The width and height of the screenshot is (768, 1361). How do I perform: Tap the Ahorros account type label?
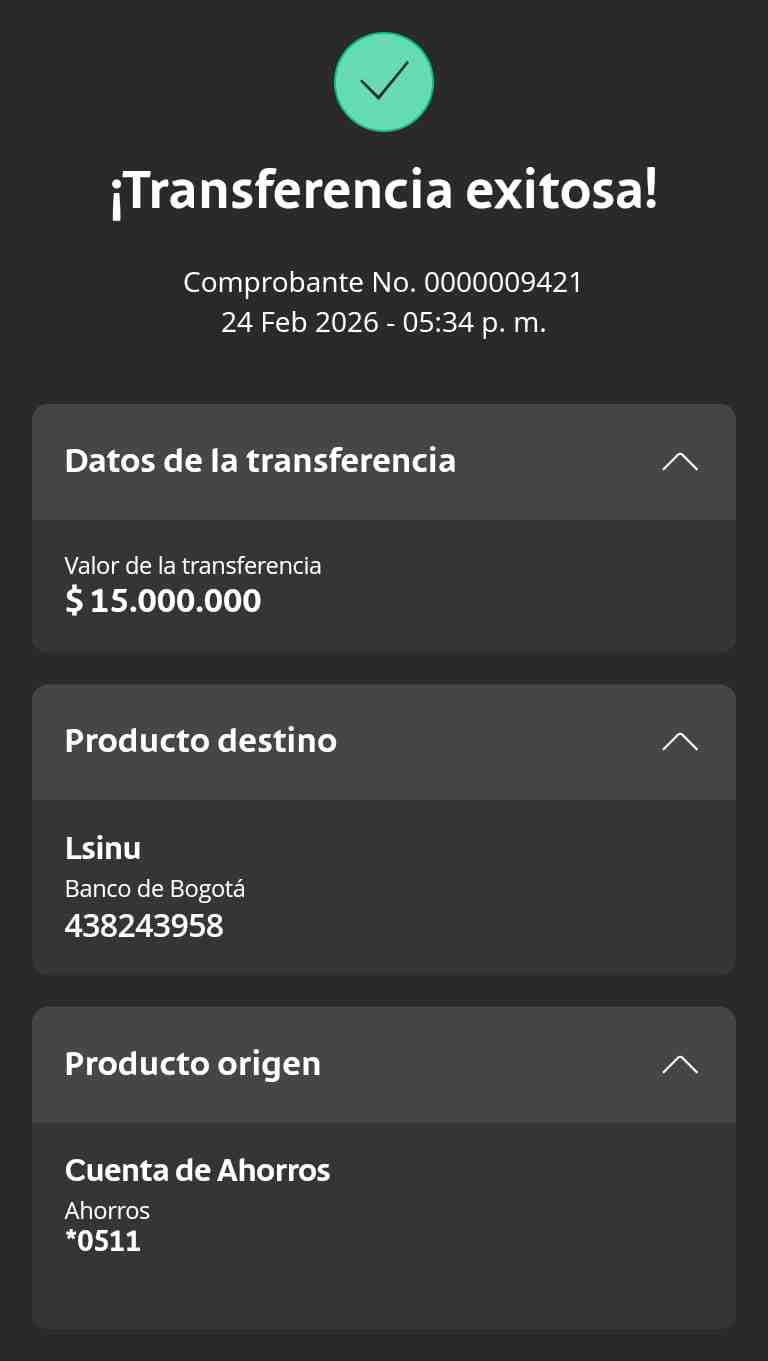click(x=107, y=1211)
